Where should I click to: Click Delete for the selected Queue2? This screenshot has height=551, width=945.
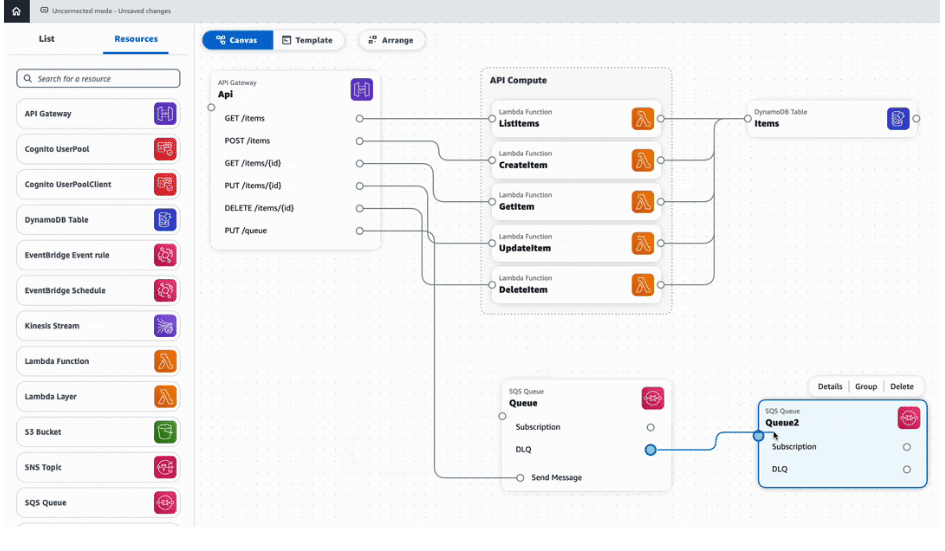901,386
